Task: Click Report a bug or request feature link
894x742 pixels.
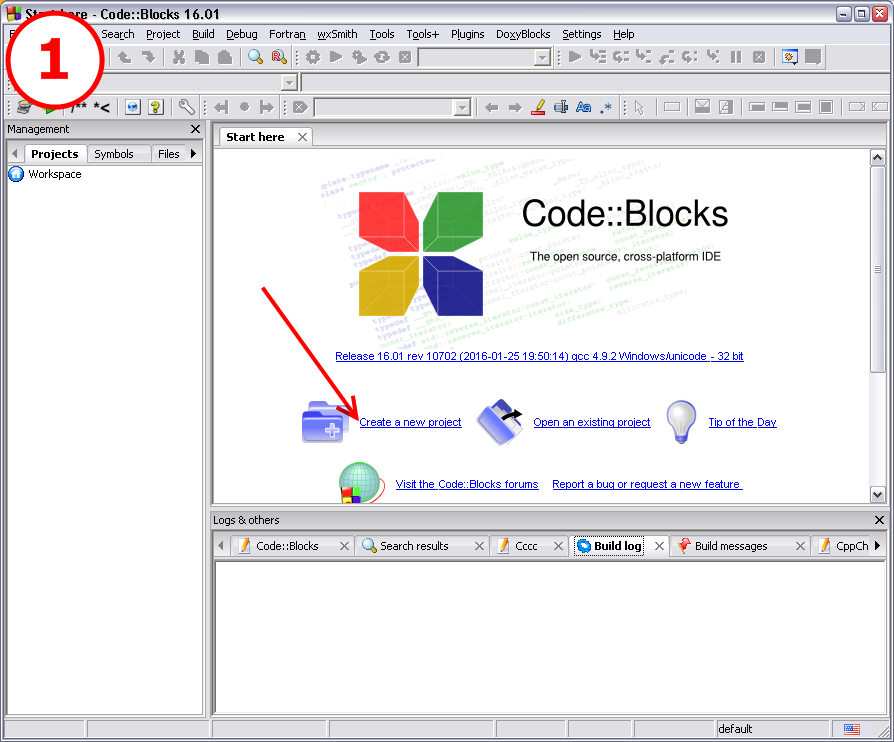Action: click(x=647, y=484)
